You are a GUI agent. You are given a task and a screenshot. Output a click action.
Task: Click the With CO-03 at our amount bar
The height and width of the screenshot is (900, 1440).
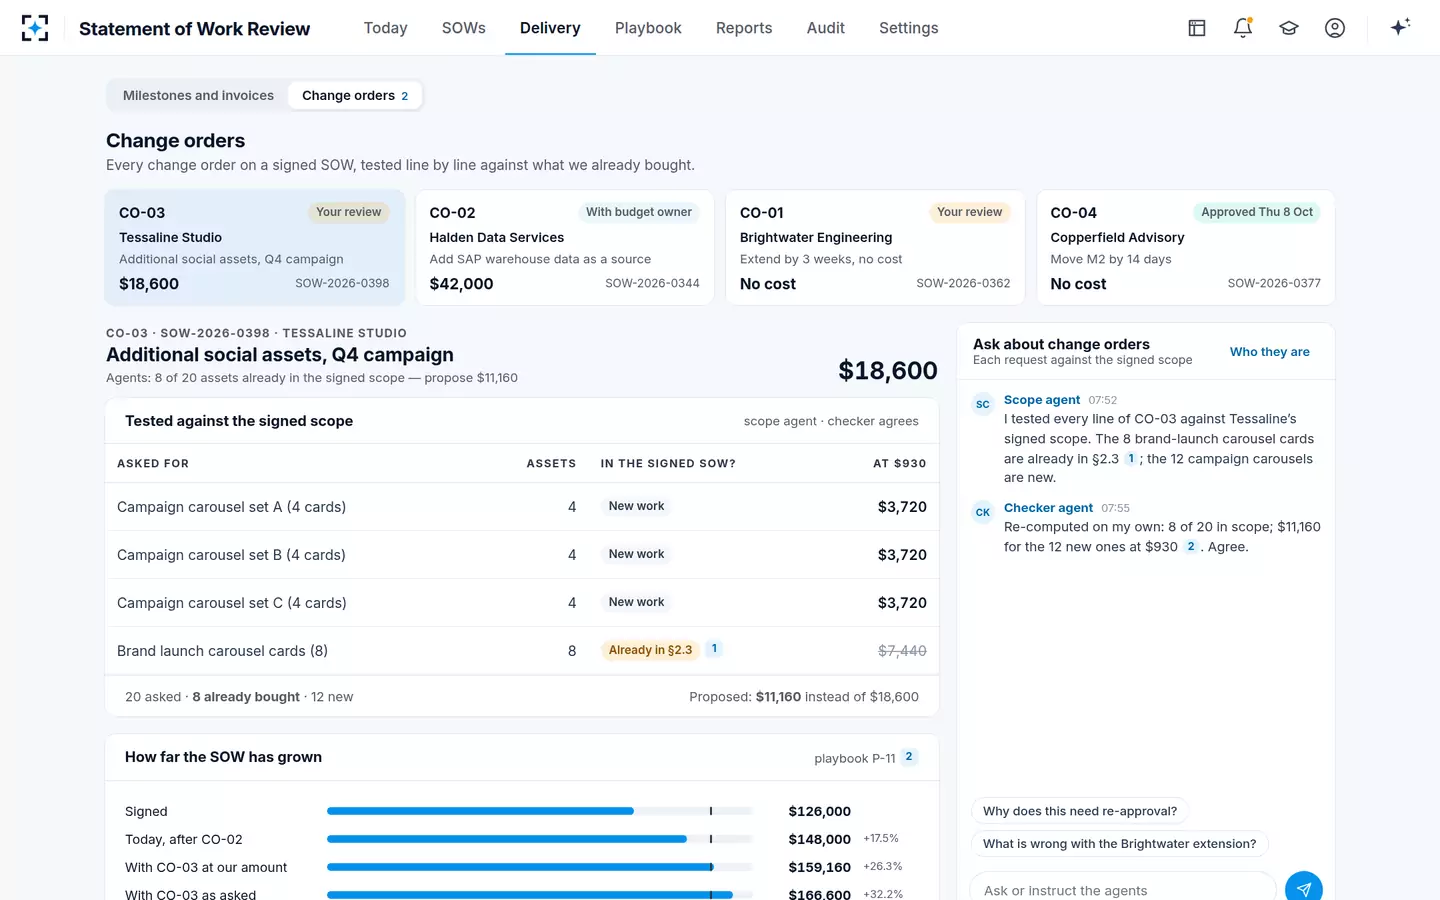pyautogui.click(x=540, y=867)
